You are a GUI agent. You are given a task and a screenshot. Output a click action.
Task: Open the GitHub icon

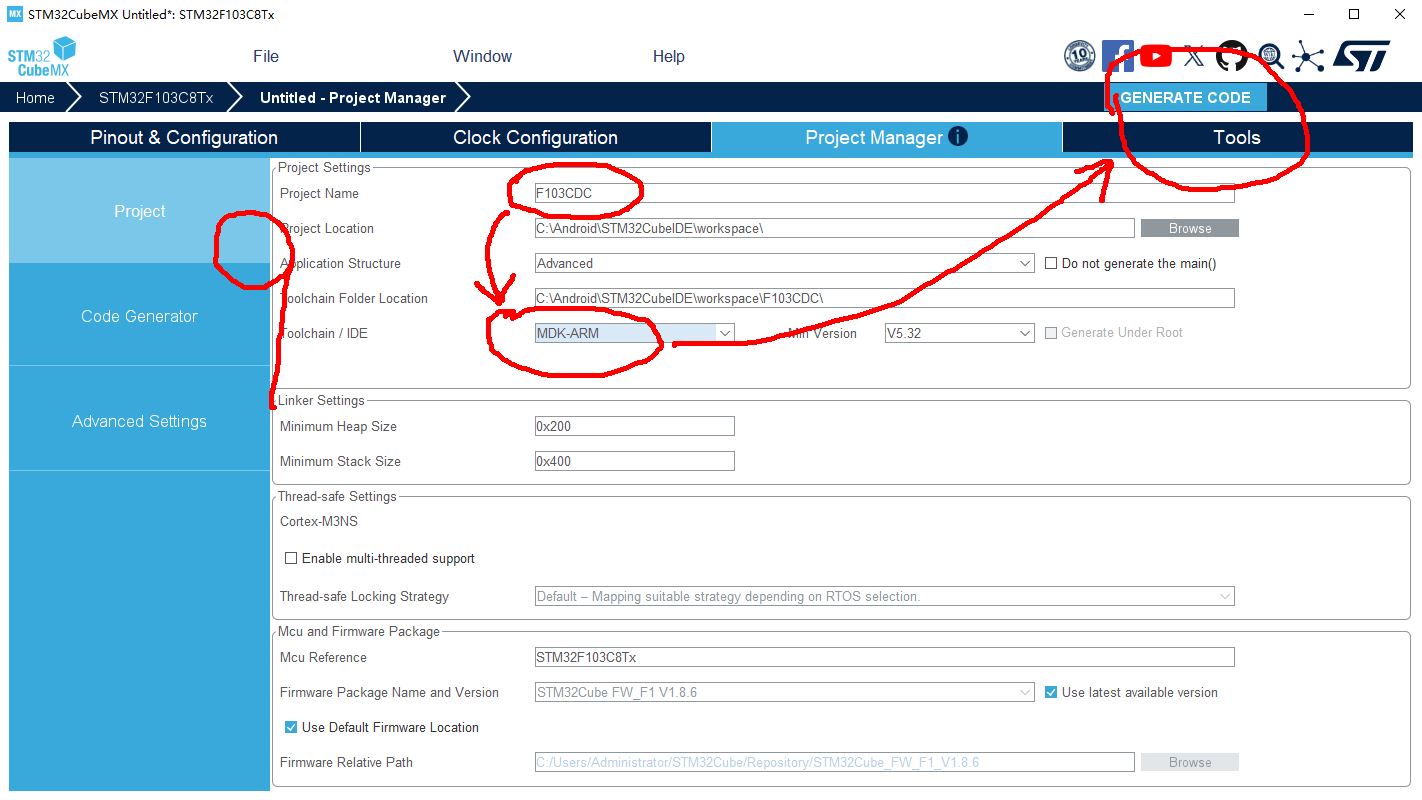(x=1232, y=56)
